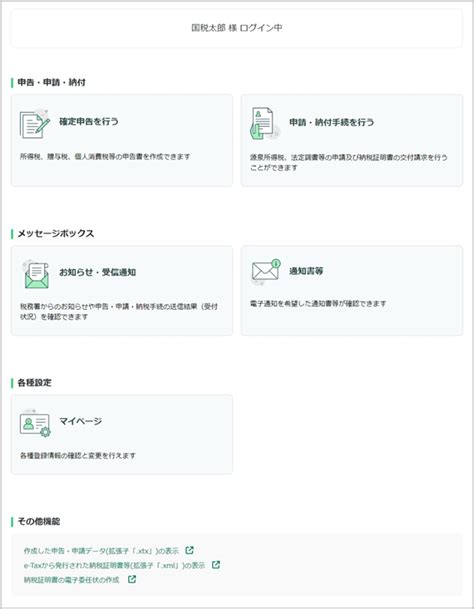
Task: Click external-link icon beside .xml certificate link
Action: pos(216,565)
